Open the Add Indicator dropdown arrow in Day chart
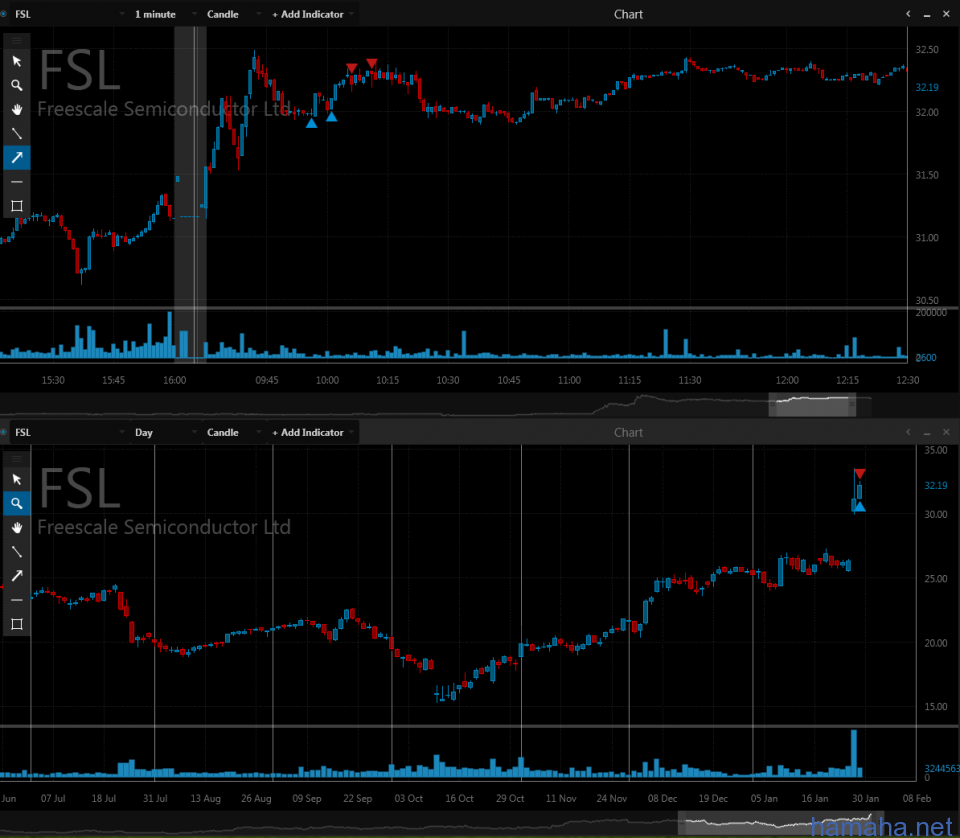 (x=351, y=432)
